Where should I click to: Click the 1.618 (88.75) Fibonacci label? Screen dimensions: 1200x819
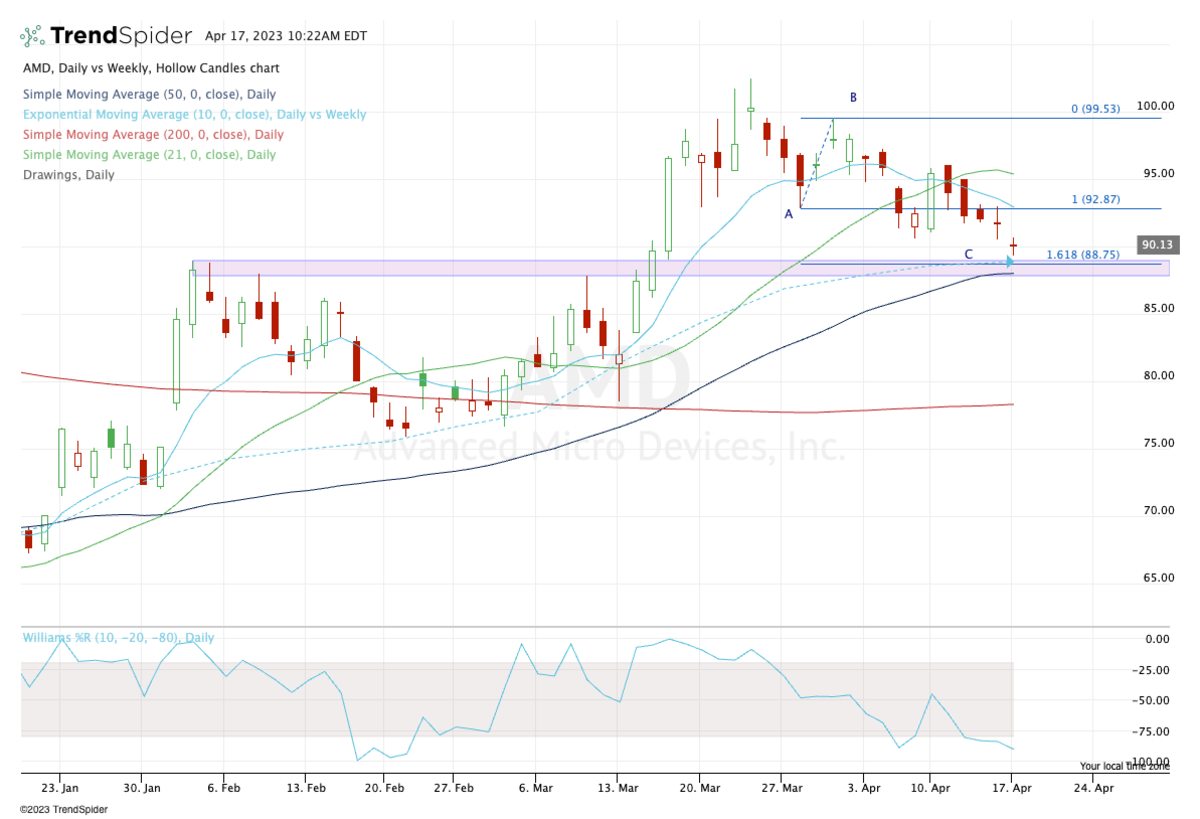(x=1096, y=255)
